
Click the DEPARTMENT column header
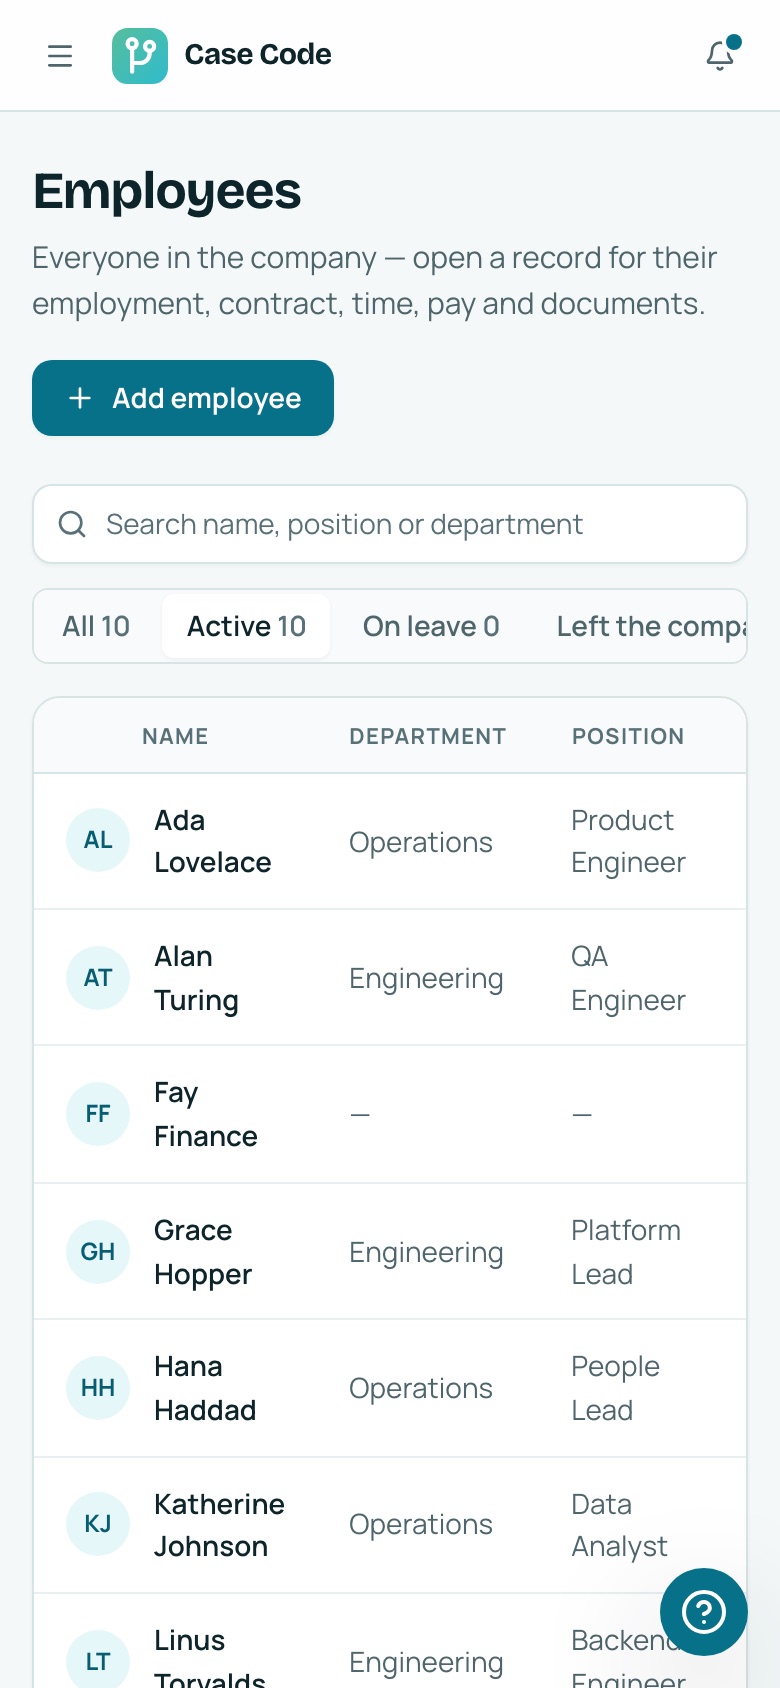[x=427, y=737]
